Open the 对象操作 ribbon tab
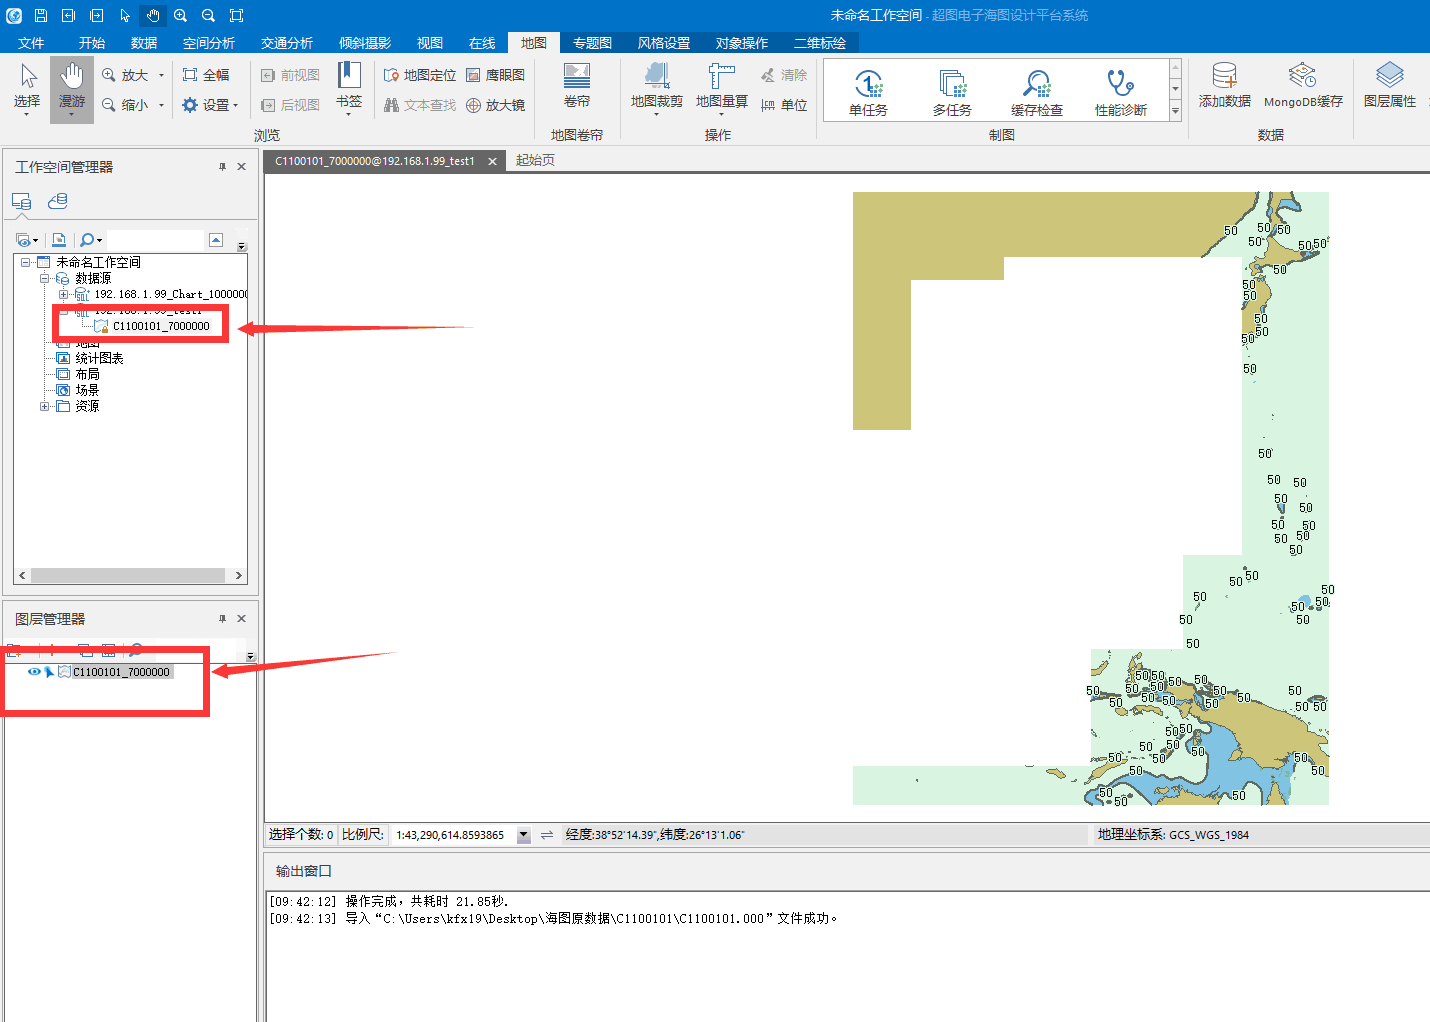The width and height of the screenshot is (1430, 1022). pos(742,43)
